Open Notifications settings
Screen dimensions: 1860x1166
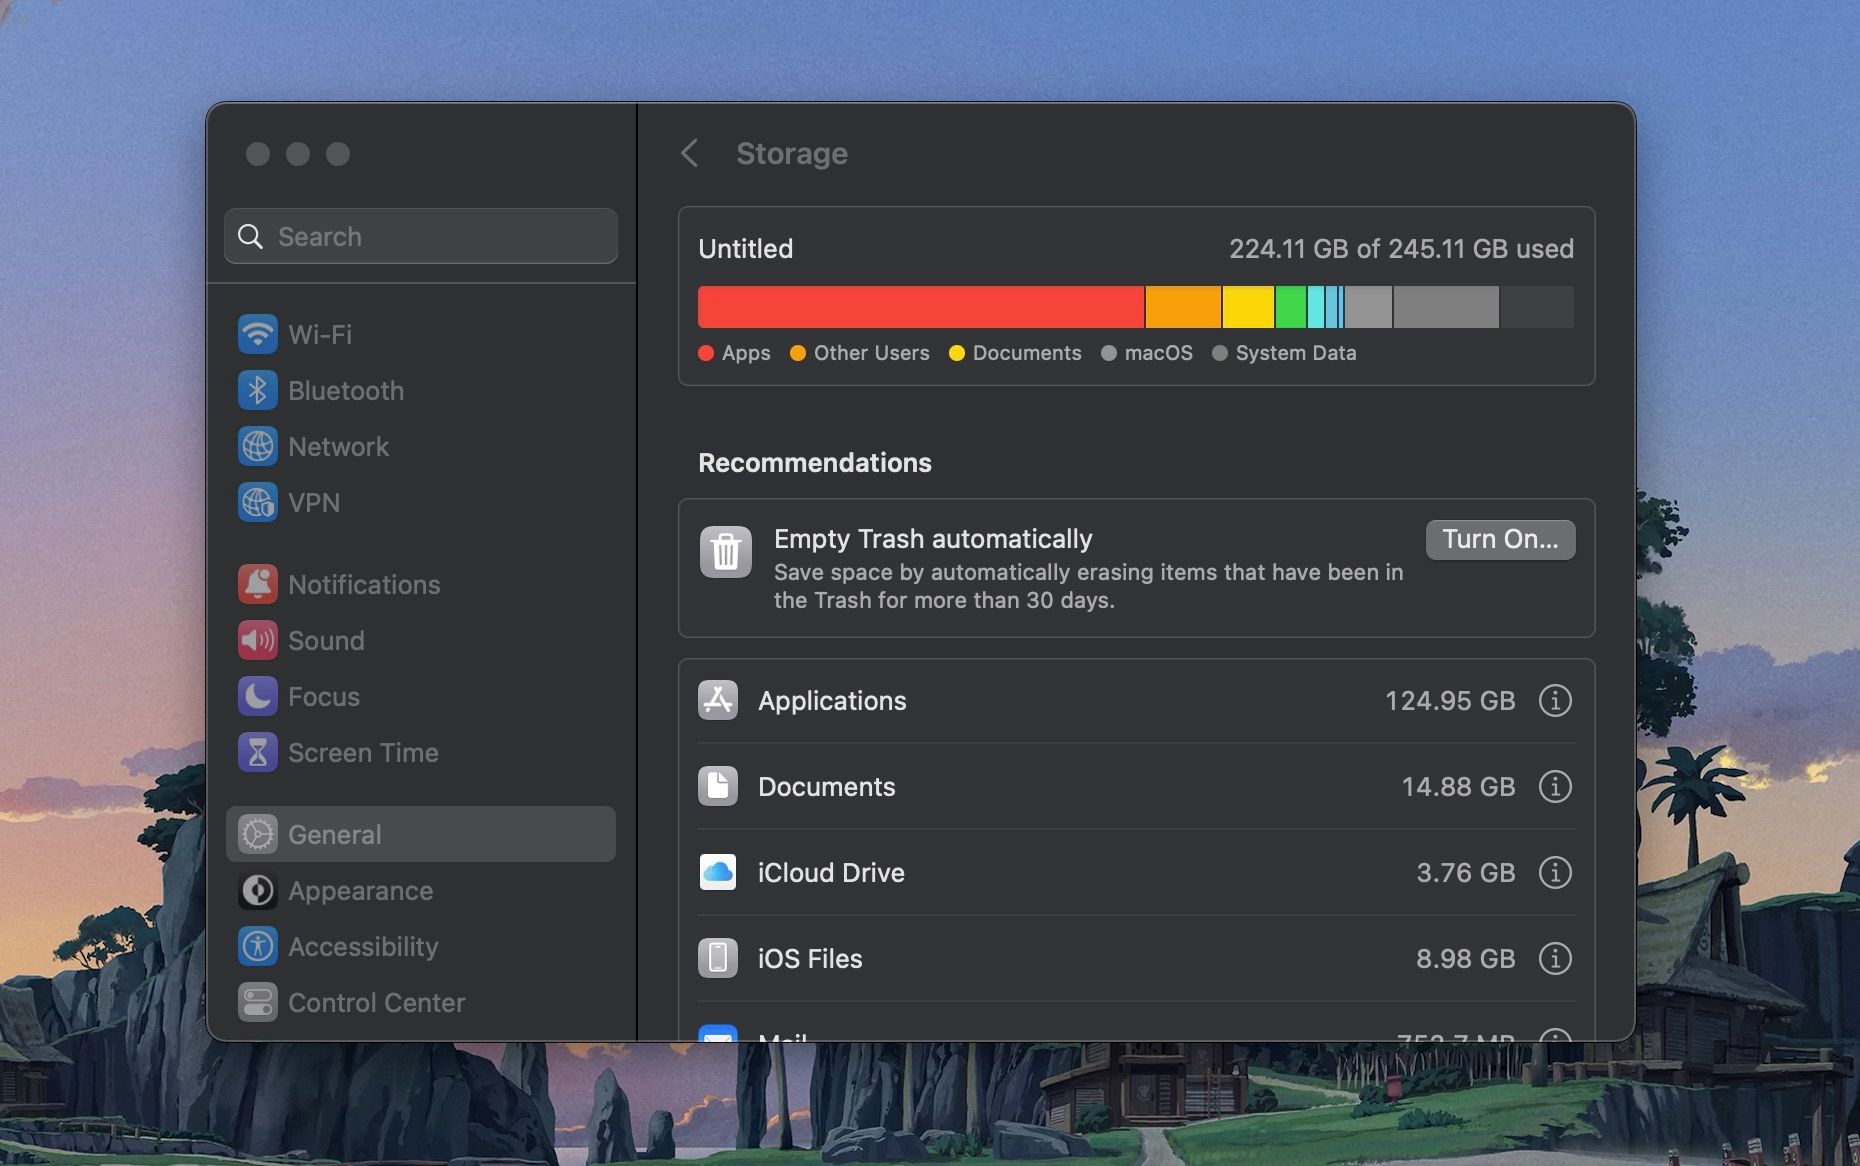pyautogui.click(x=363, y=584)
